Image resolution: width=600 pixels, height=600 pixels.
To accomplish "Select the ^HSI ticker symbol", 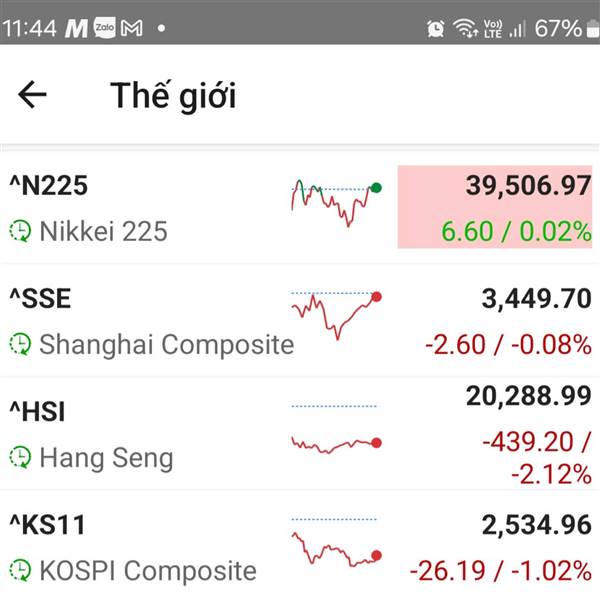I will (x=37, y=412).
